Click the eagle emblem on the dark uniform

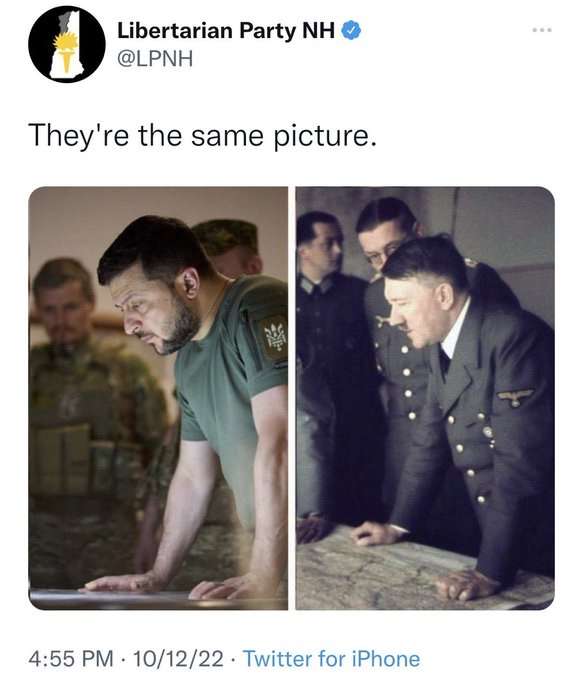pos(515,396)
